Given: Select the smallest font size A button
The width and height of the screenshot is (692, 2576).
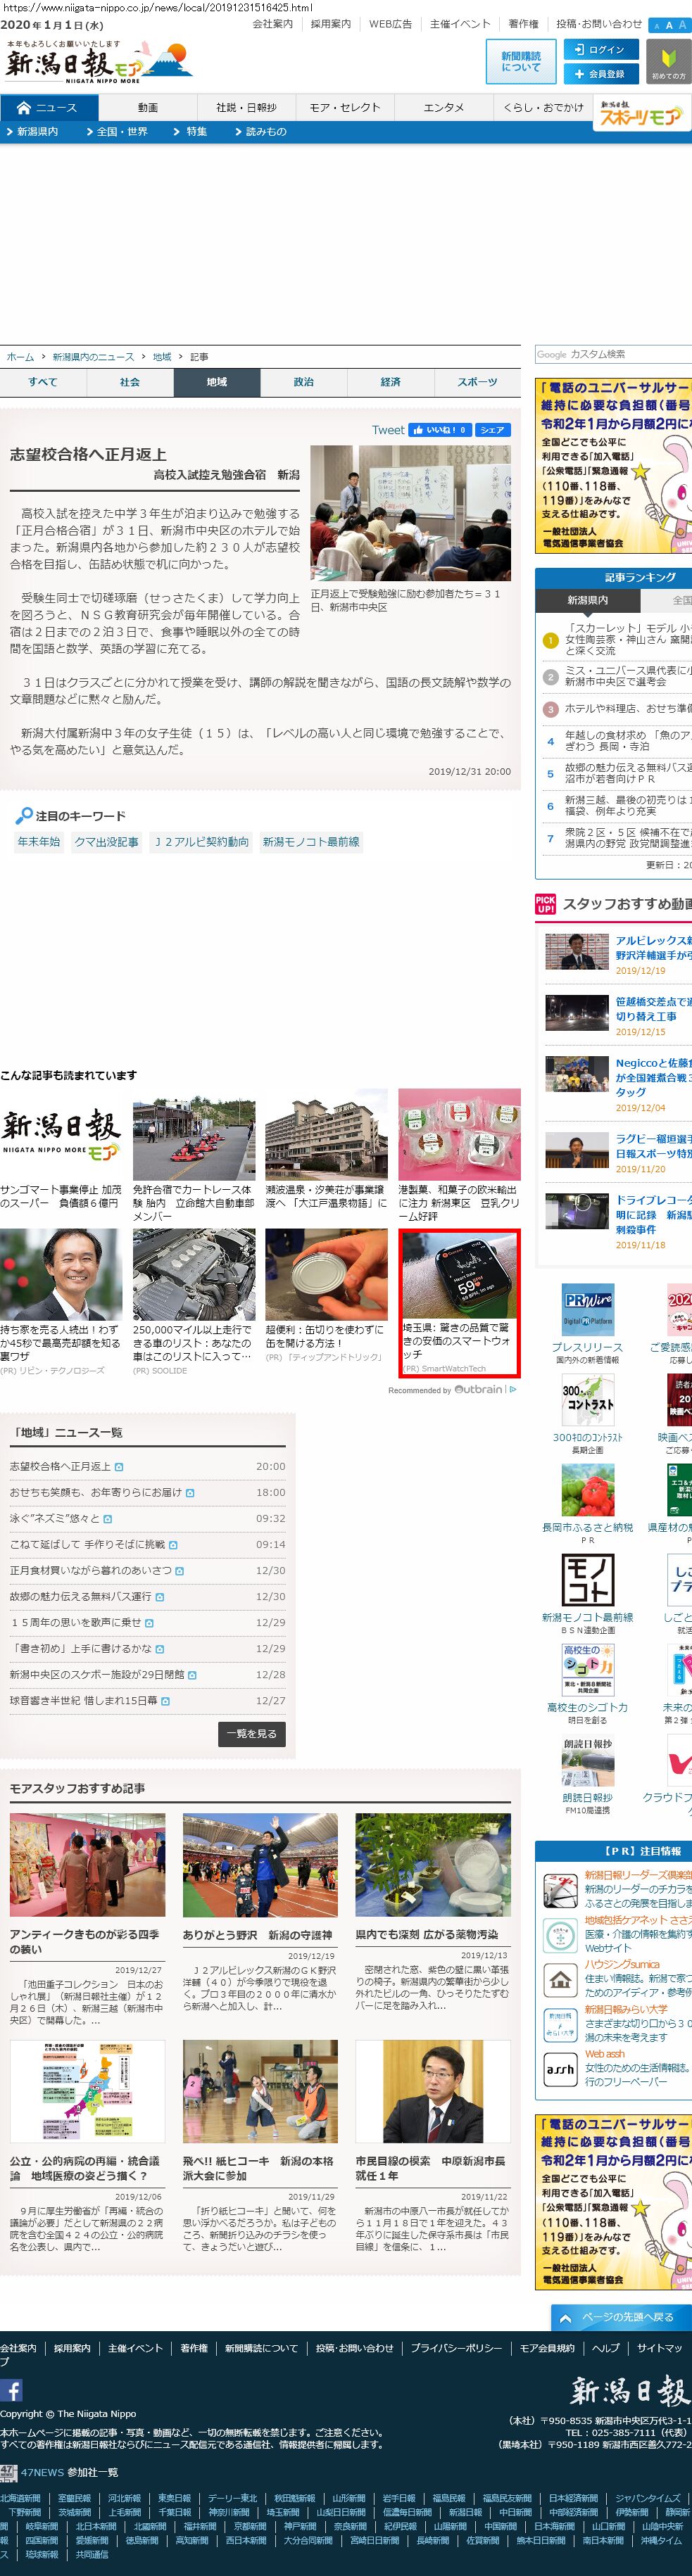Looking at the screenshot, I should pos(655,26).
